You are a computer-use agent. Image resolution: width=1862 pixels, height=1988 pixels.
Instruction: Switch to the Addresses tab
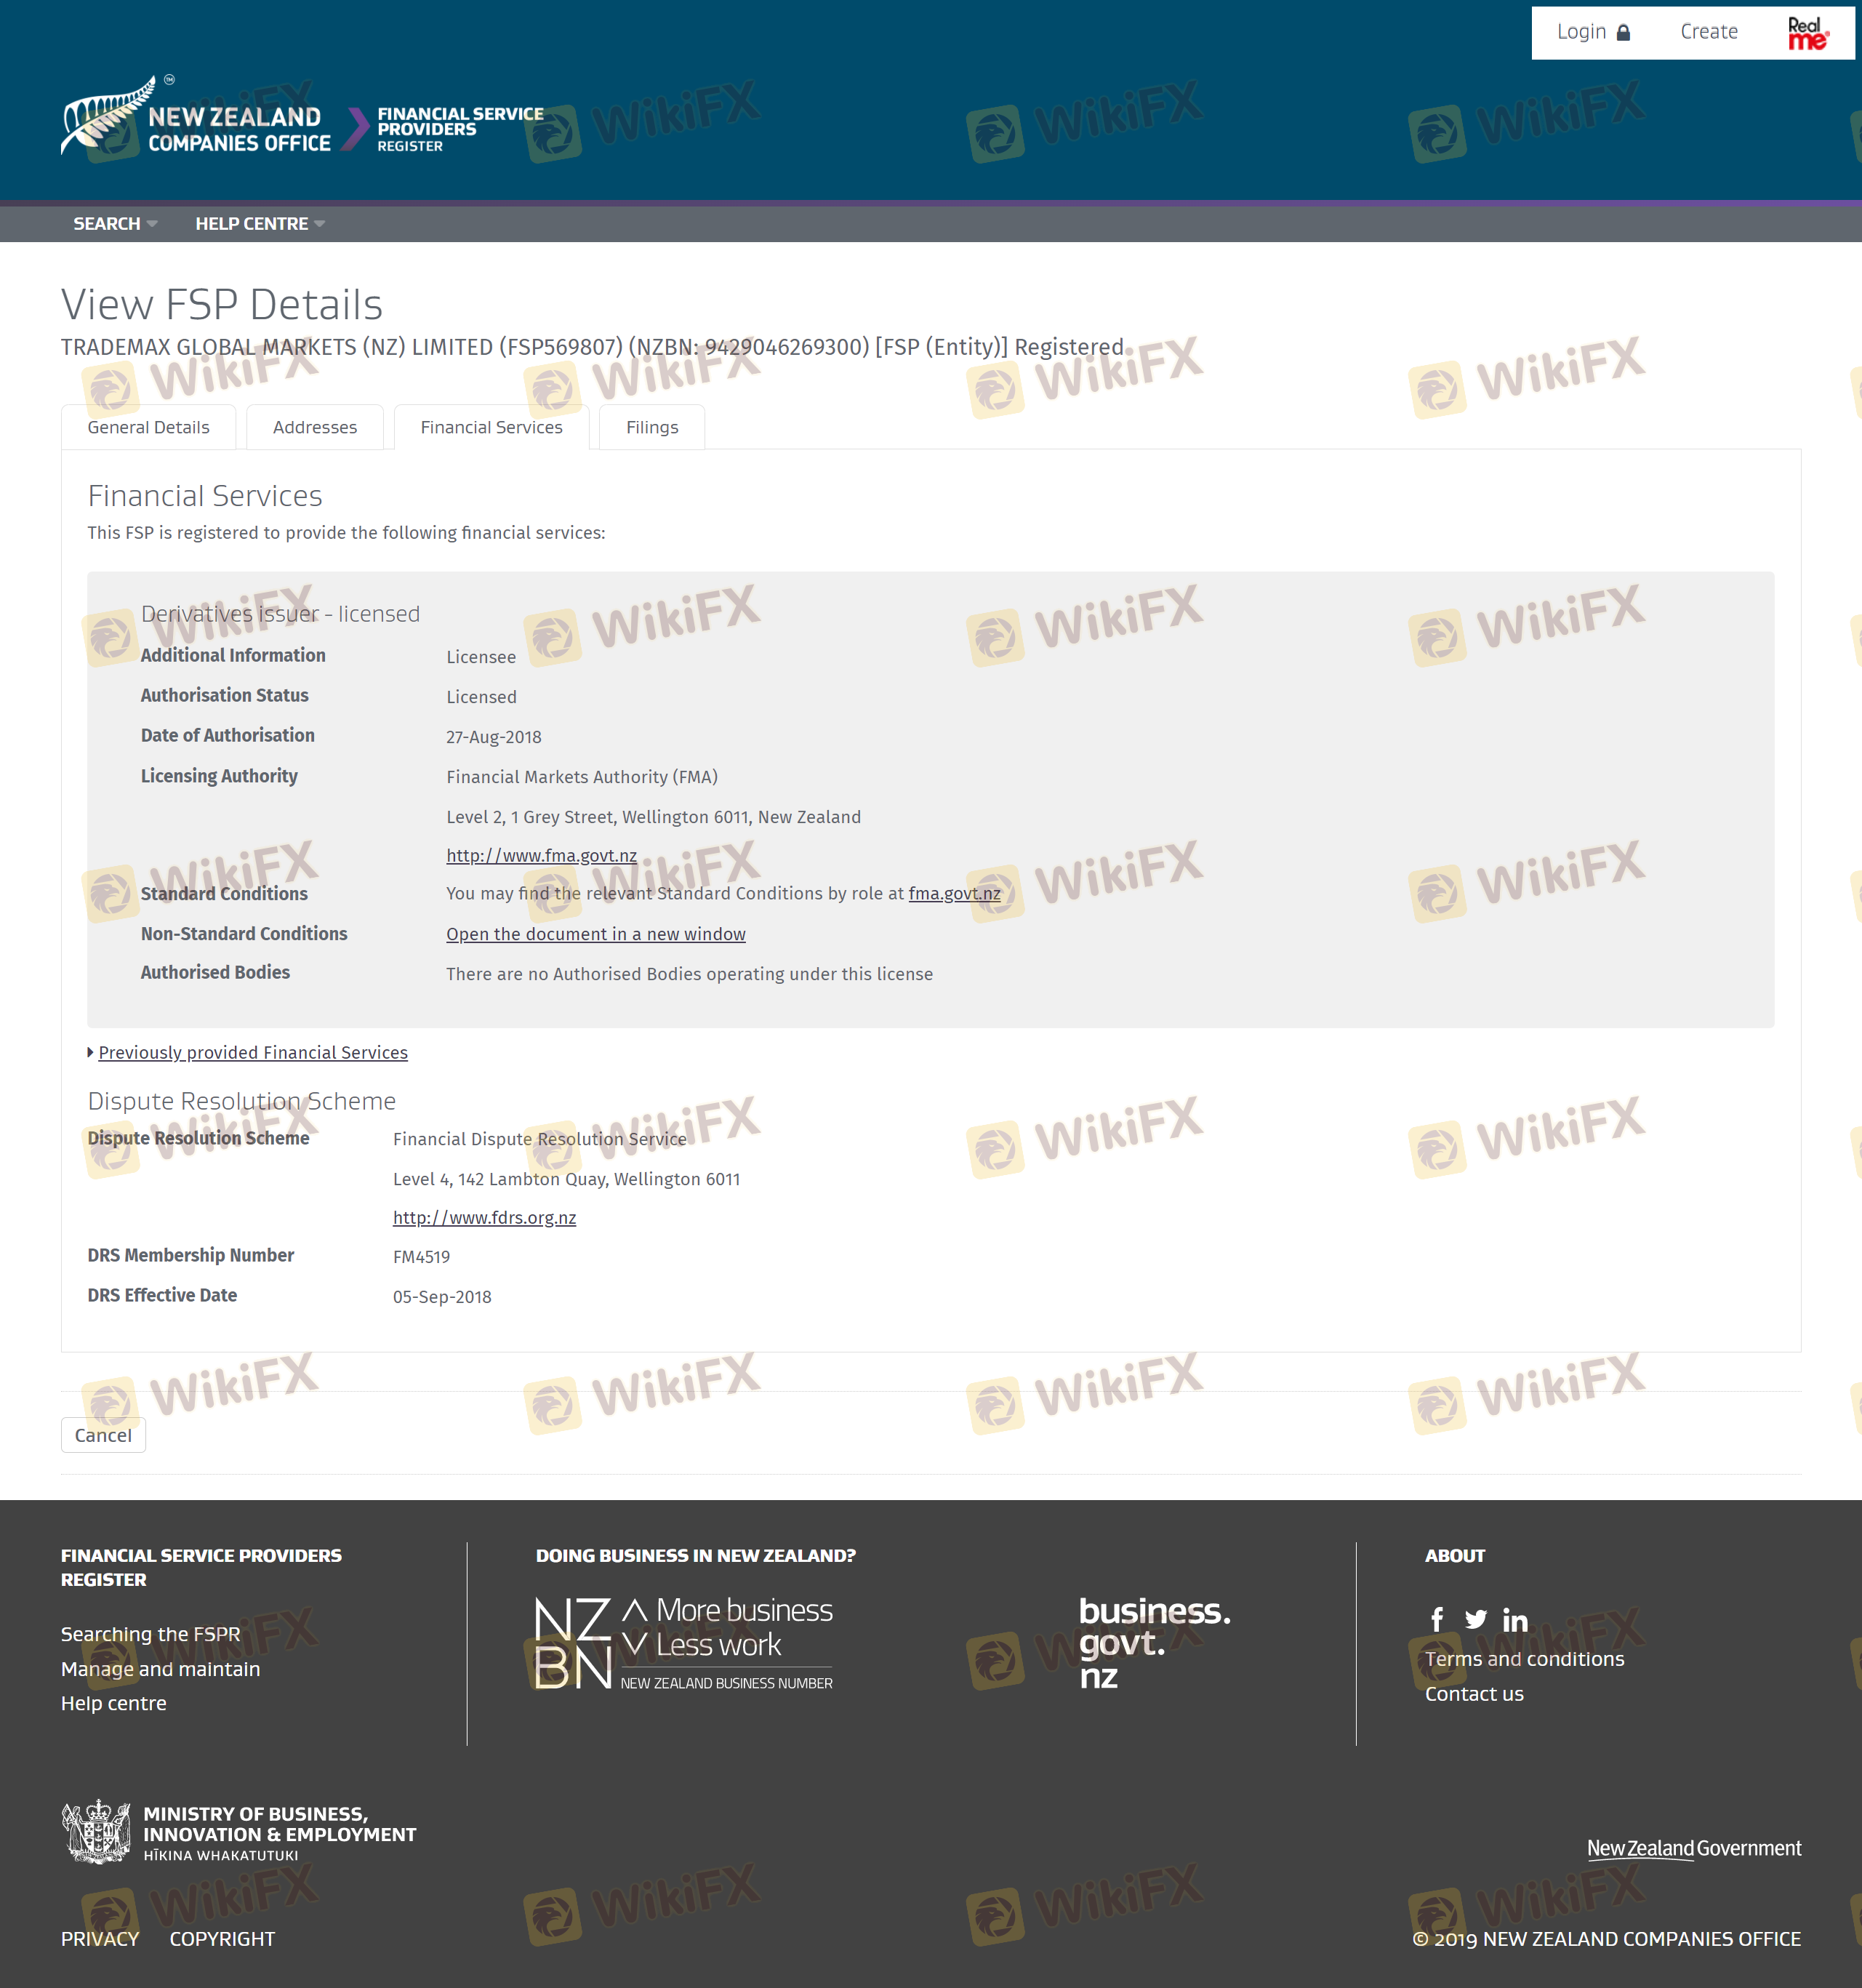point(314,427)
